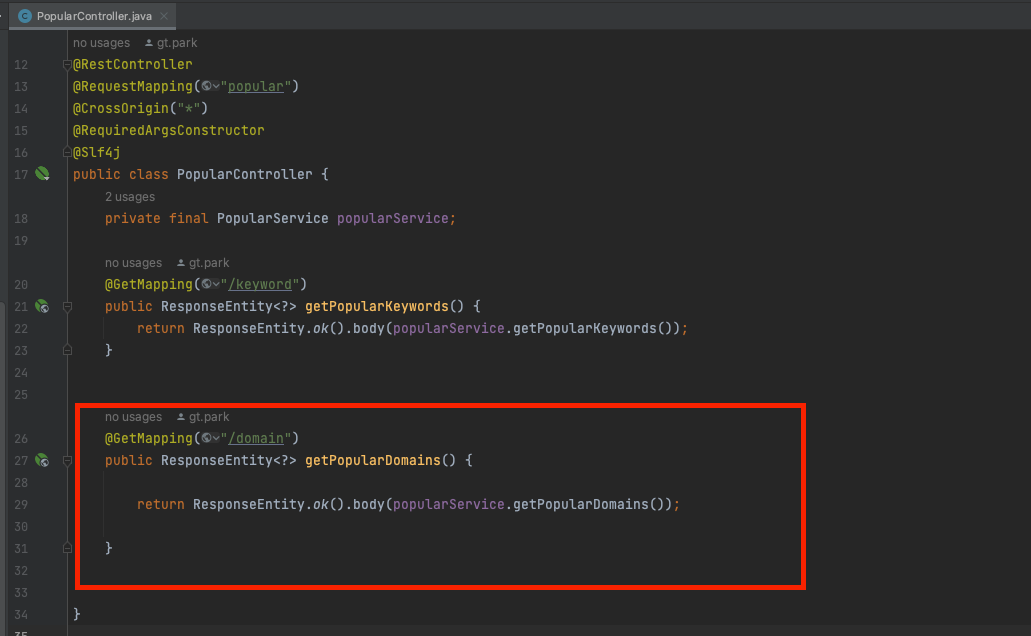Click the @CrossOrigin annotation text

121,108
